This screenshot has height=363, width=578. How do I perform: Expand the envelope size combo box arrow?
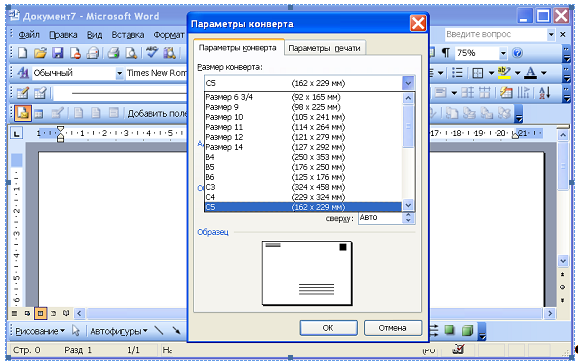coord(408,83)
